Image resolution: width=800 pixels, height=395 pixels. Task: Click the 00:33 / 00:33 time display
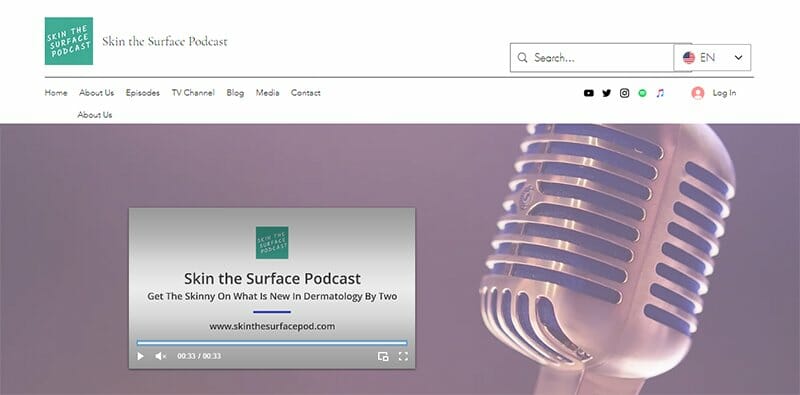[x=199, y=356]
